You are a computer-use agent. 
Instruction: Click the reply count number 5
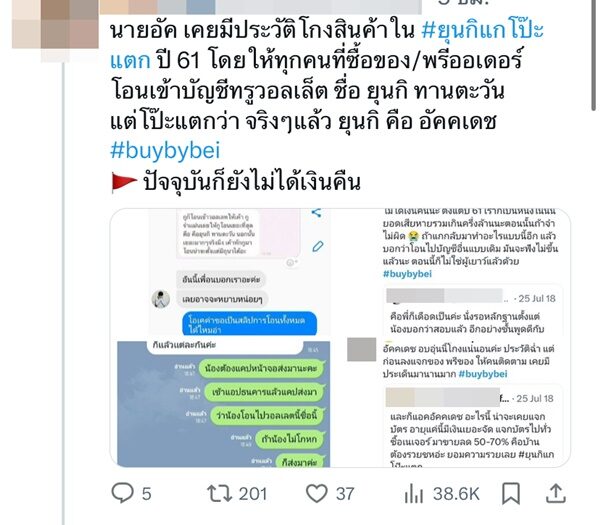[x=147, y=494]
